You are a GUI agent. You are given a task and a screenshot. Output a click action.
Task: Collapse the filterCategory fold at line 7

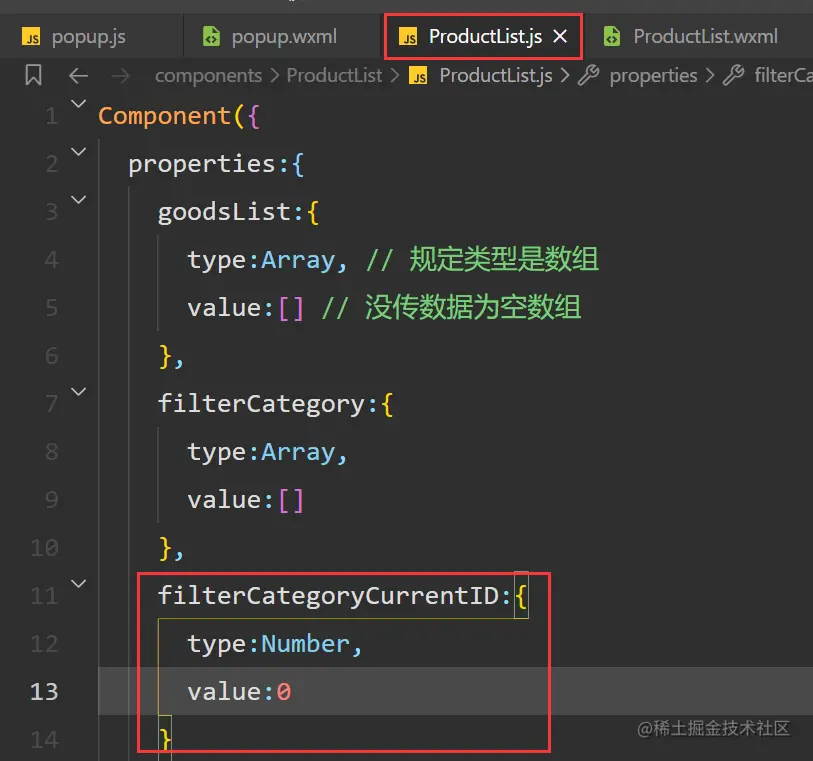pyautogui.click(x=78, y=392)
